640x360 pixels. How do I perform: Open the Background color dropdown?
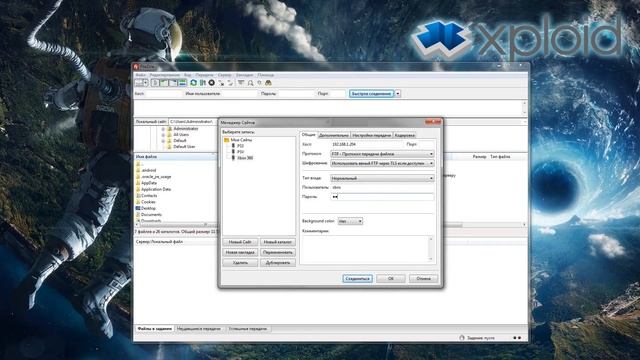[350, 221]
